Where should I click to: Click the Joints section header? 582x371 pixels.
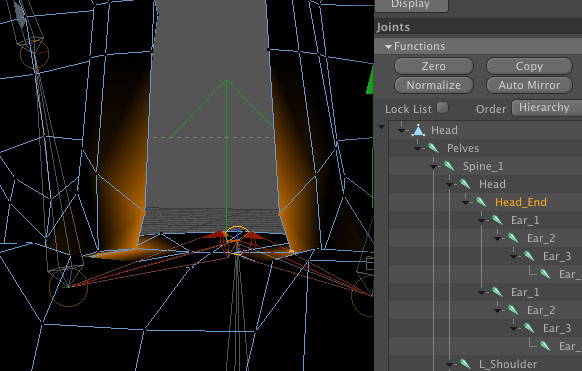[x=478, y=27]
